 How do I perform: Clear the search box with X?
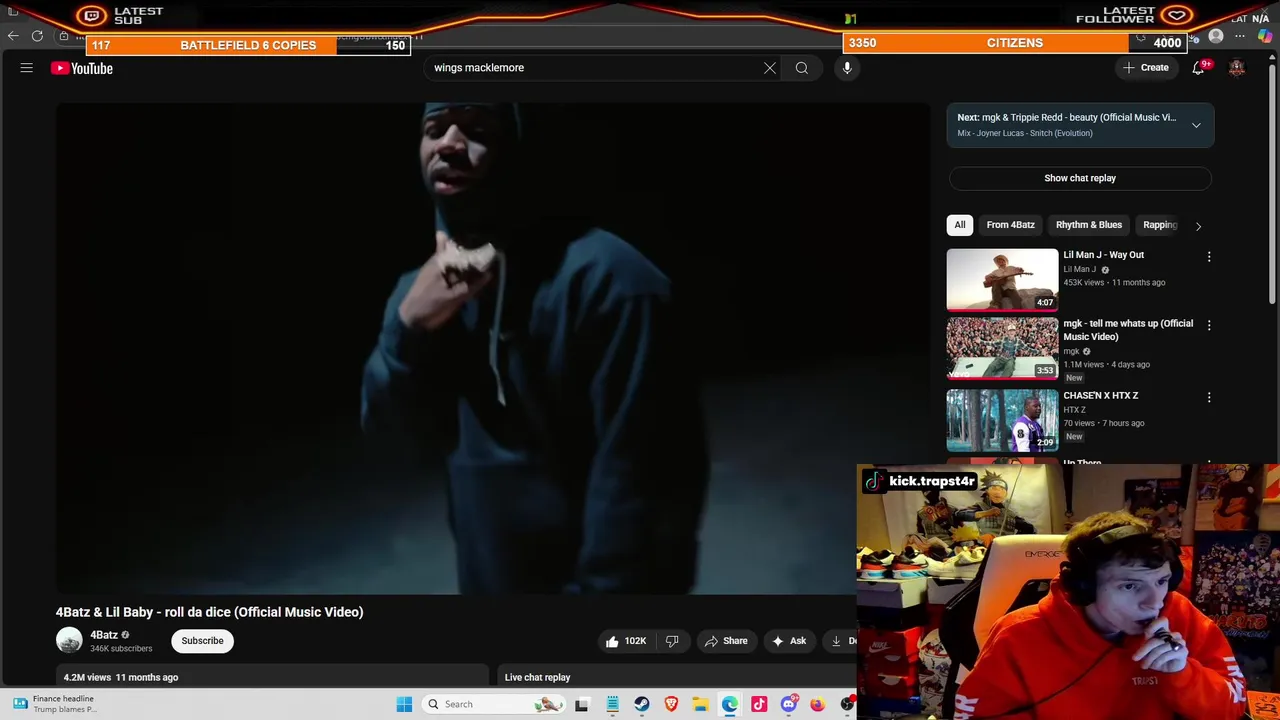[x=770, y=68]
